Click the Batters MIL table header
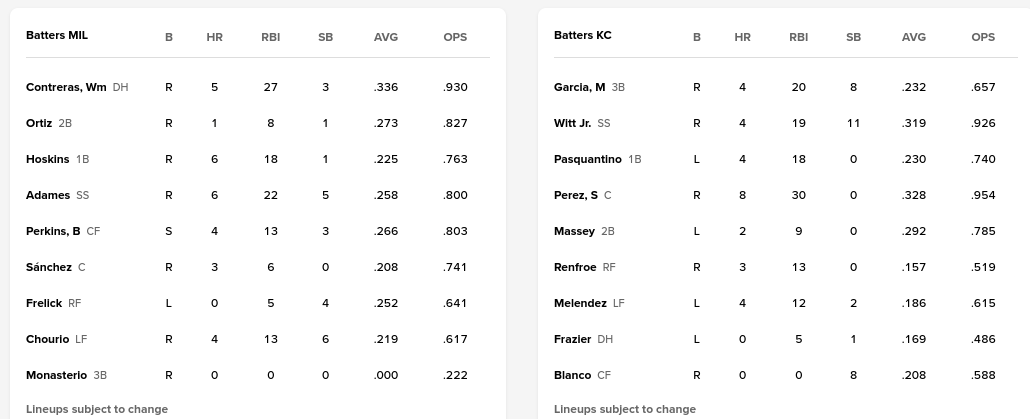 pos(57,35)
